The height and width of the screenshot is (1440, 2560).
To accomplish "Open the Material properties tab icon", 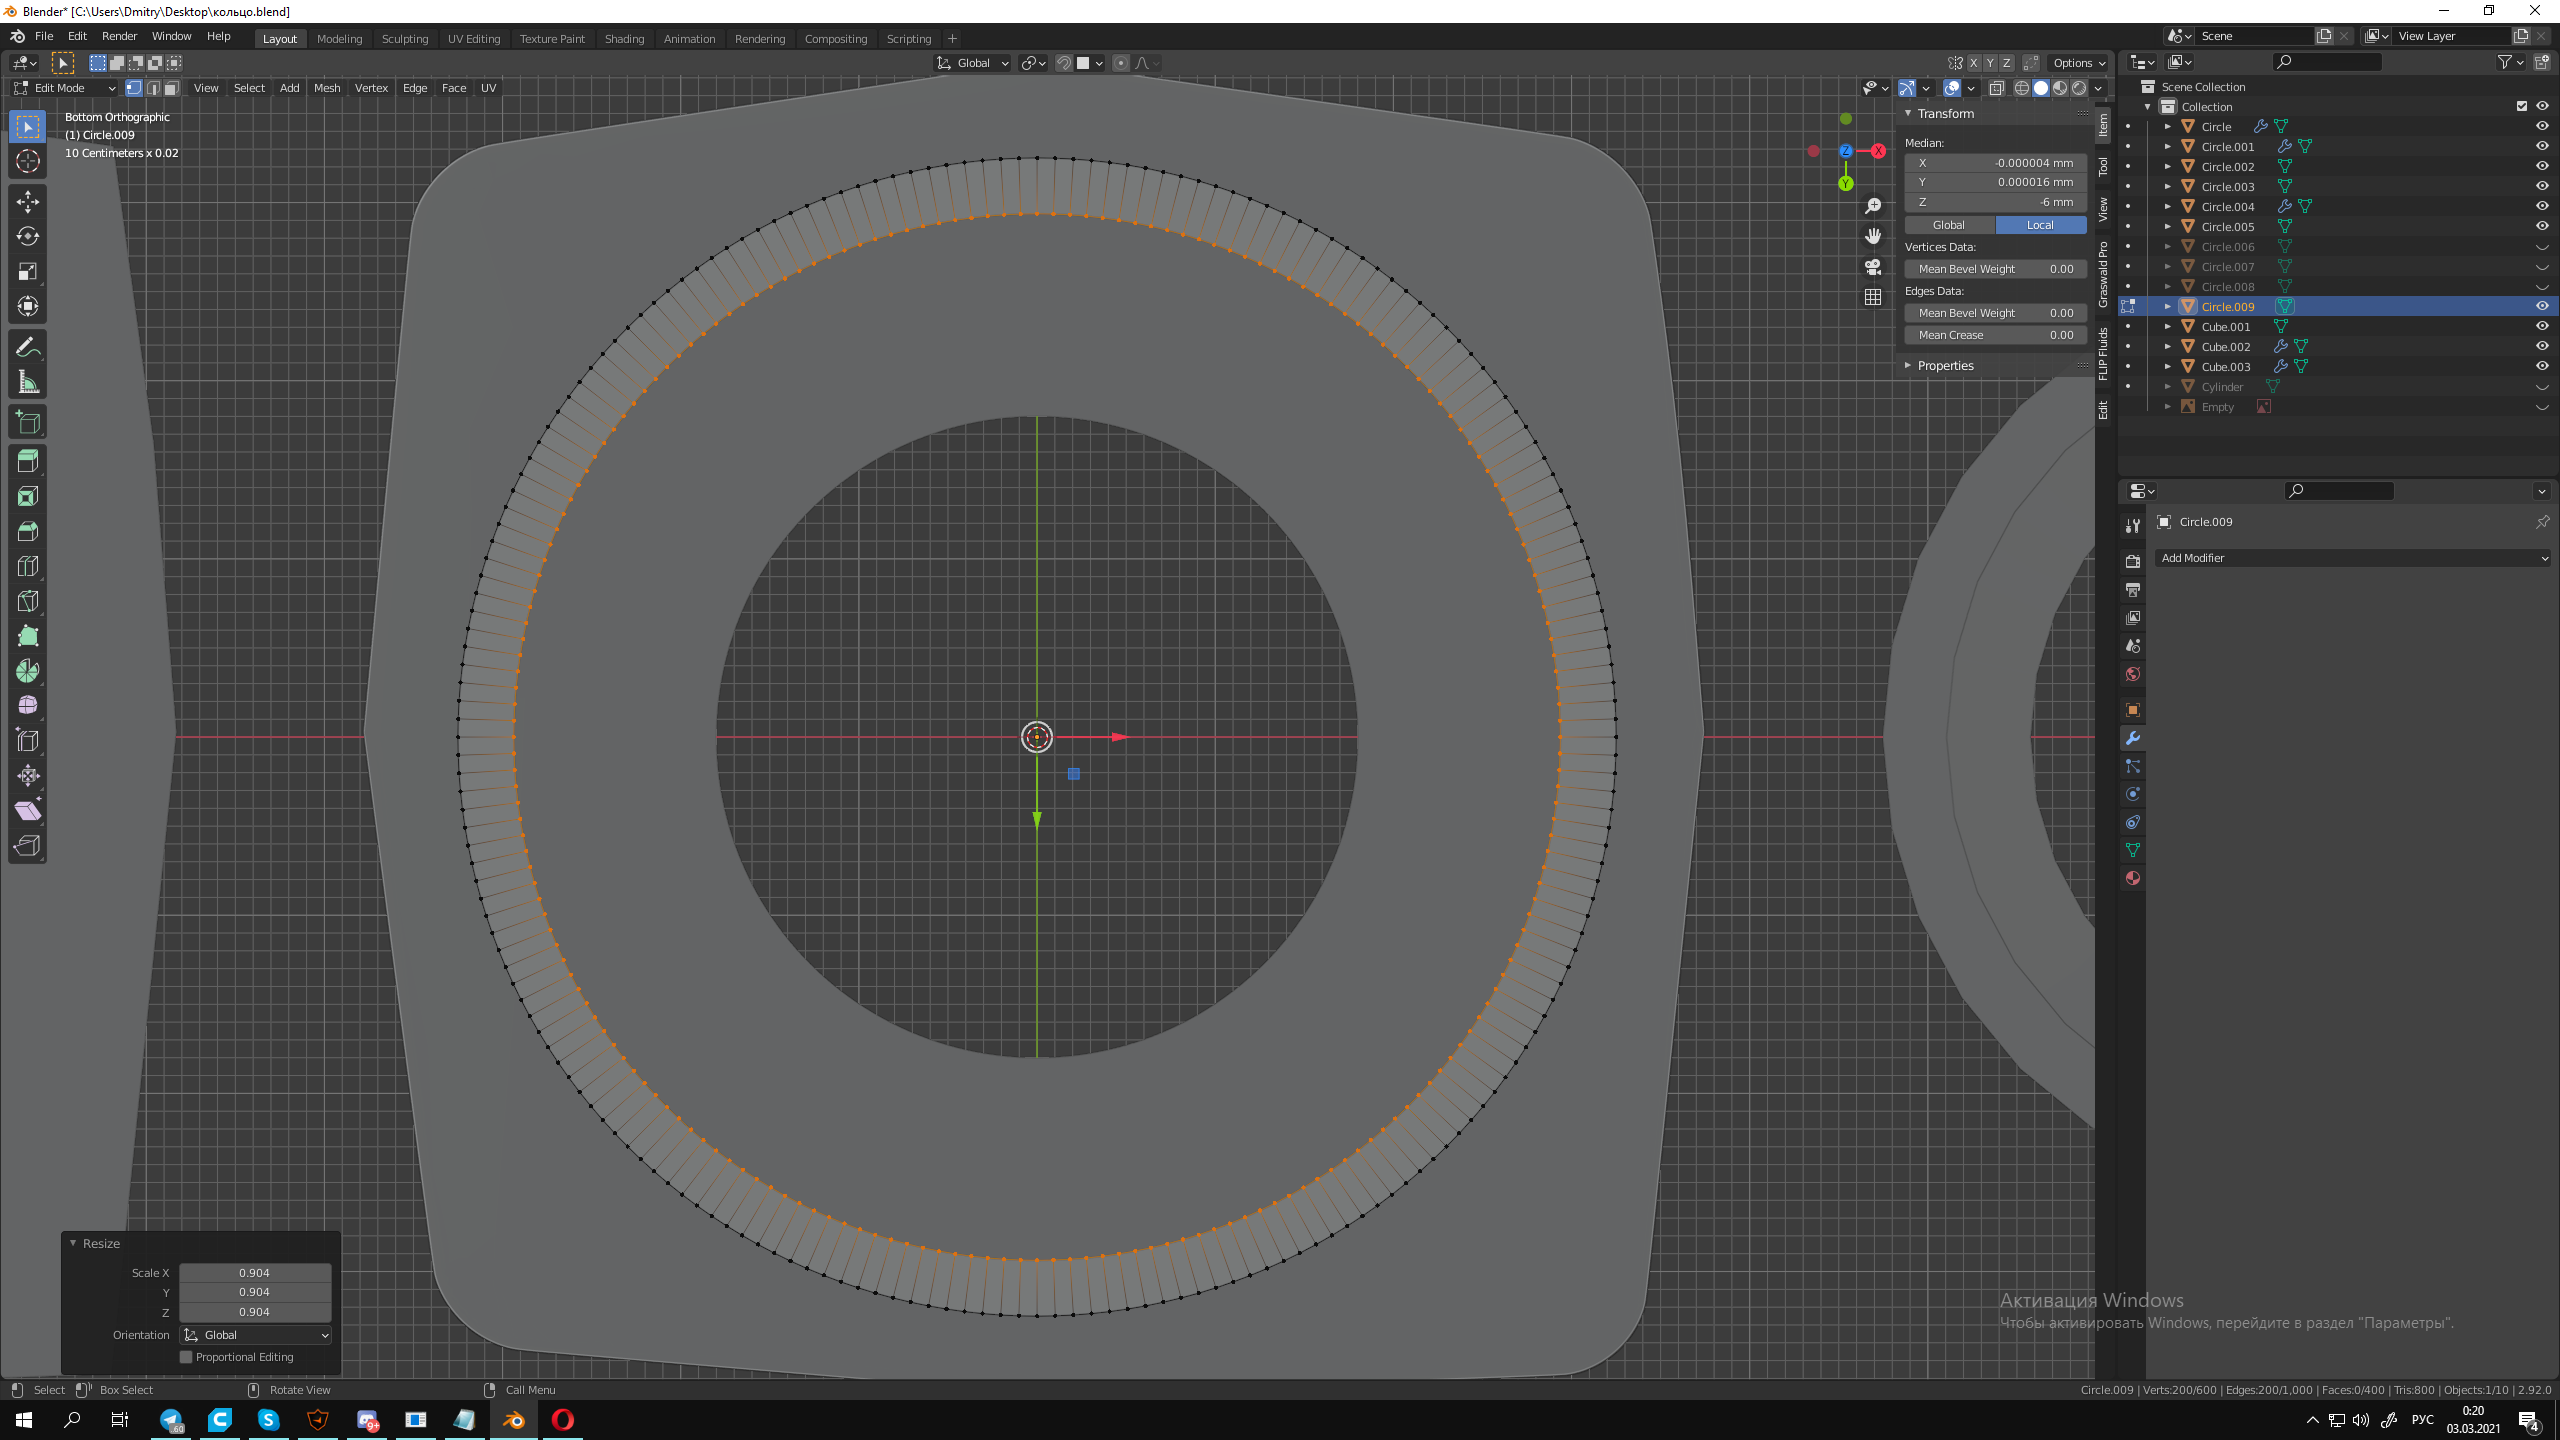I will point(2133,879).
